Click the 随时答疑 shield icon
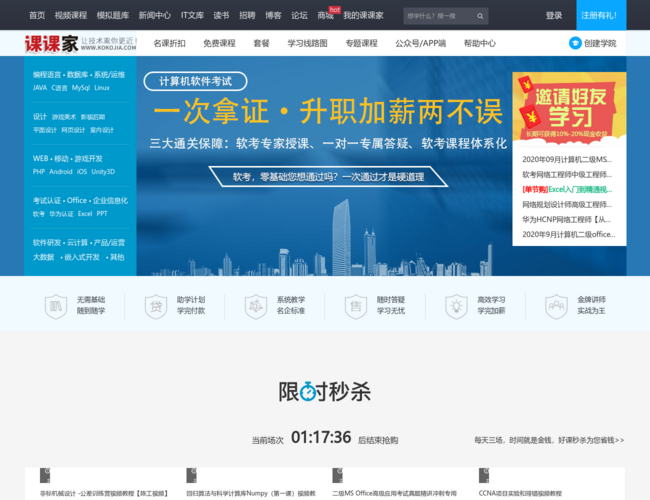The image size is (650, 500). click(x=356, y=306)
